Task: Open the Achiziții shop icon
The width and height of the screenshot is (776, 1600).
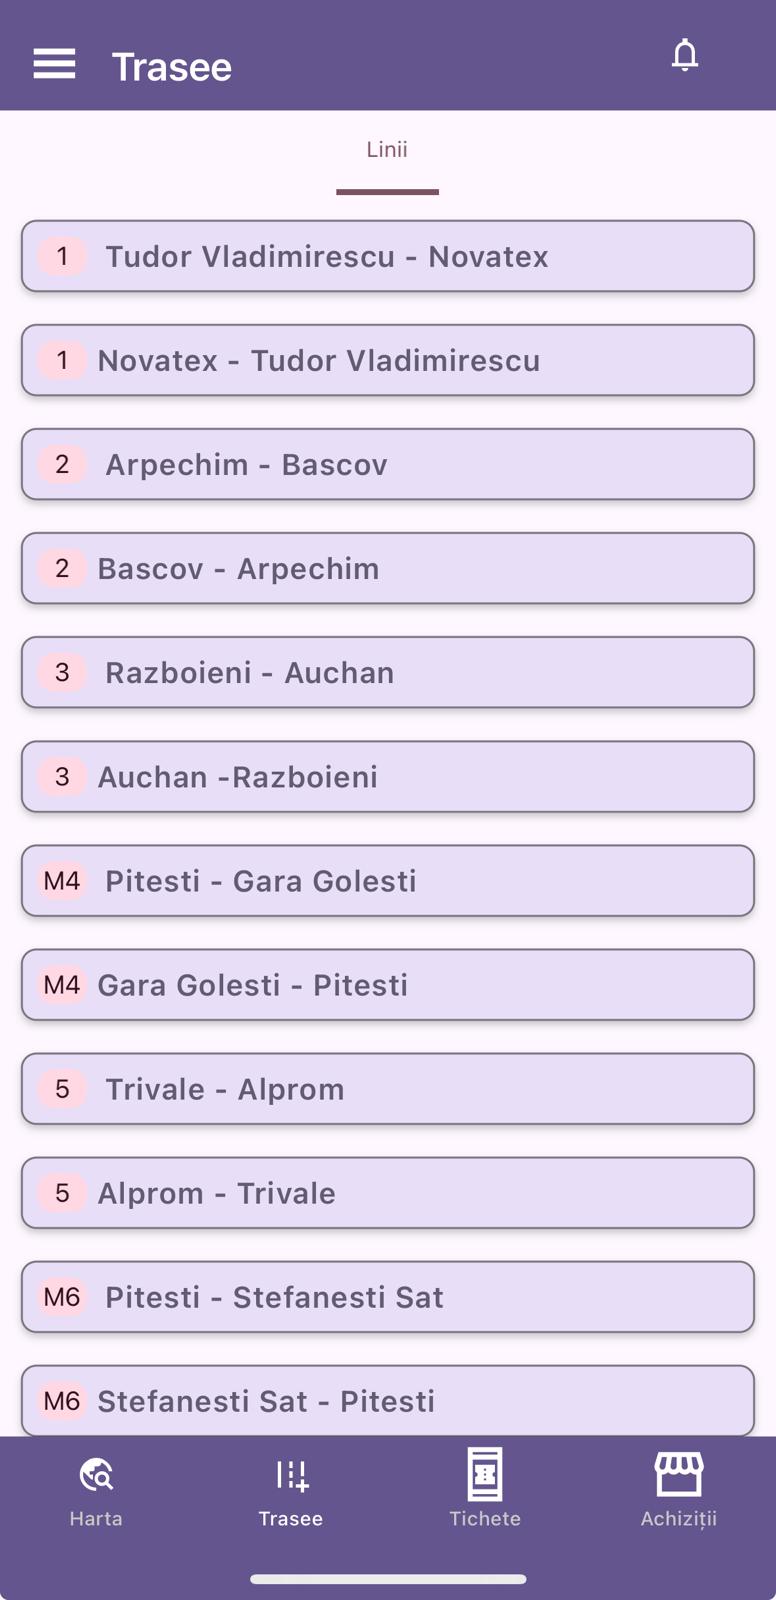Action: [679, 1474]
